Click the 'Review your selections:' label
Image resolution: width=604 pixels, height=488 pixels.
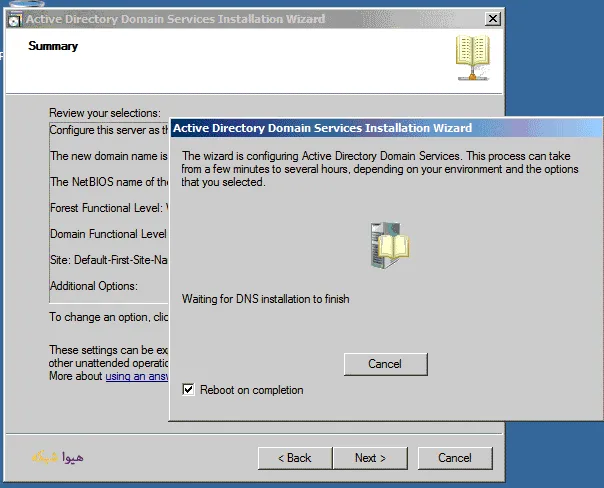click(x=105, y=113)
